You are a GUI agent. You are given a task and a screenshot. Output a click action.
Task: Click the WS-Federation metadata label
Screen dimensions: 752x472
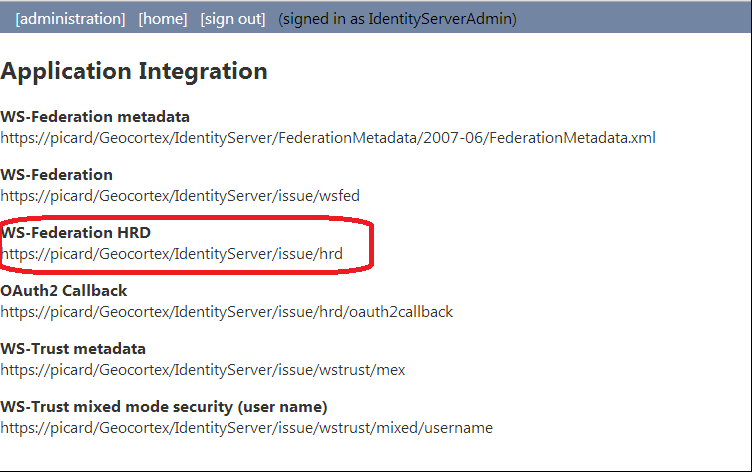pyautogui.click(x=95, y=117)
